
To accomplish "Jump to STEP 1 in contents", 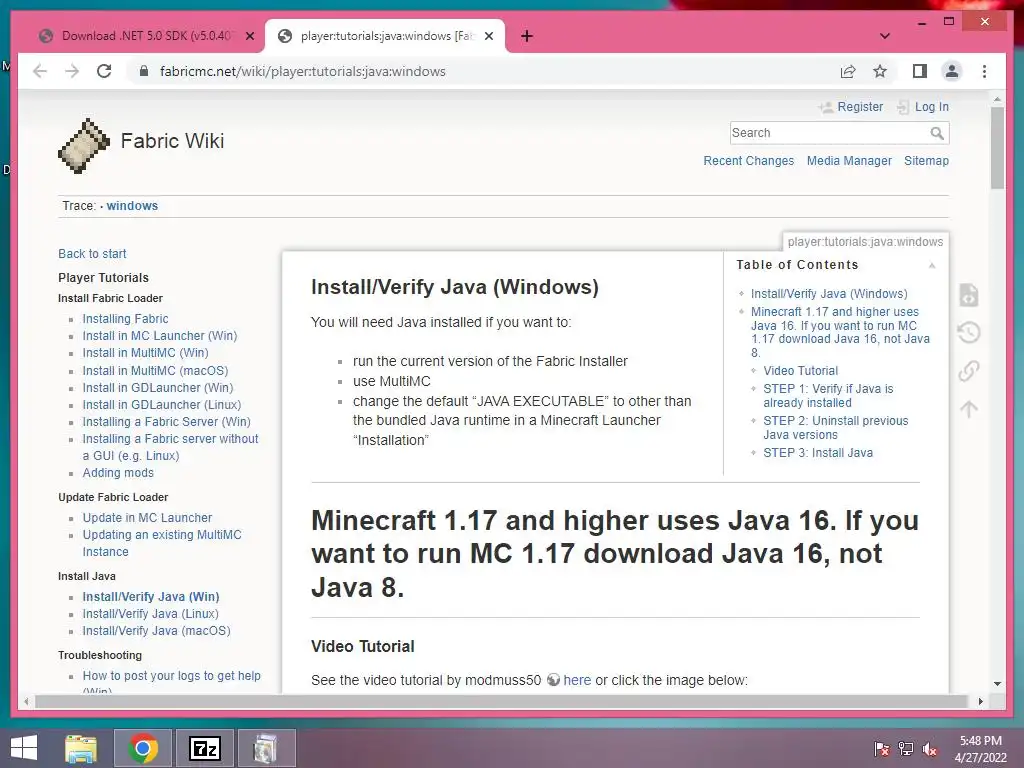I will (x=828, y=396).
